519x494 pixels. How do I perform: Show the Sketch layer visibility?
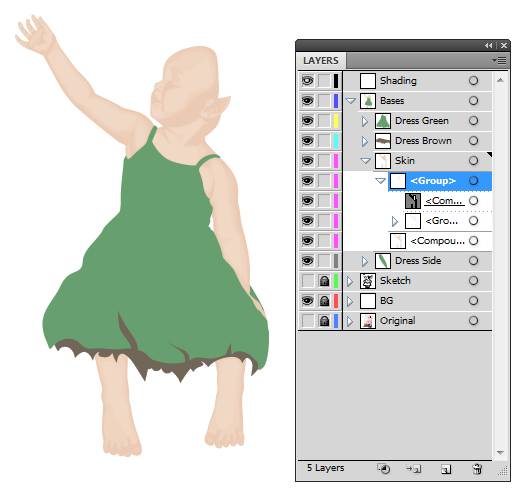(x=307, y=281)
